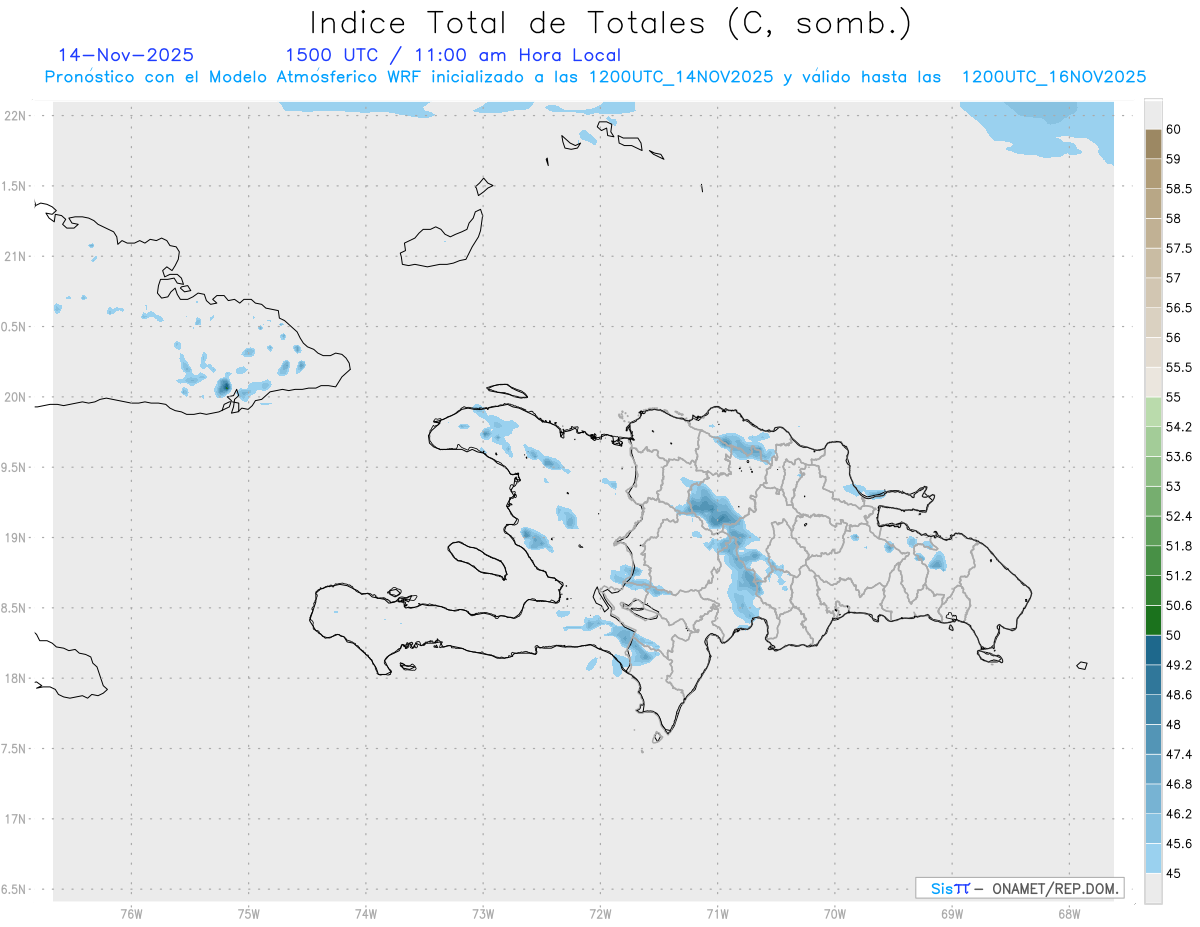Click the "47.4" colorbar value
The image size is (1200, 927).
pos(1179,754)
